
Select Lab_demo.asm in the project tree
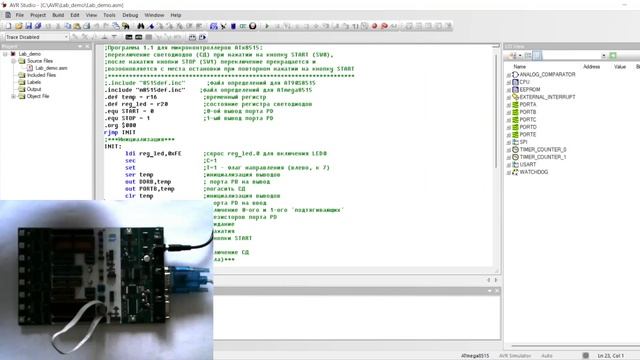pyautogui.click(x=51, y=68)
